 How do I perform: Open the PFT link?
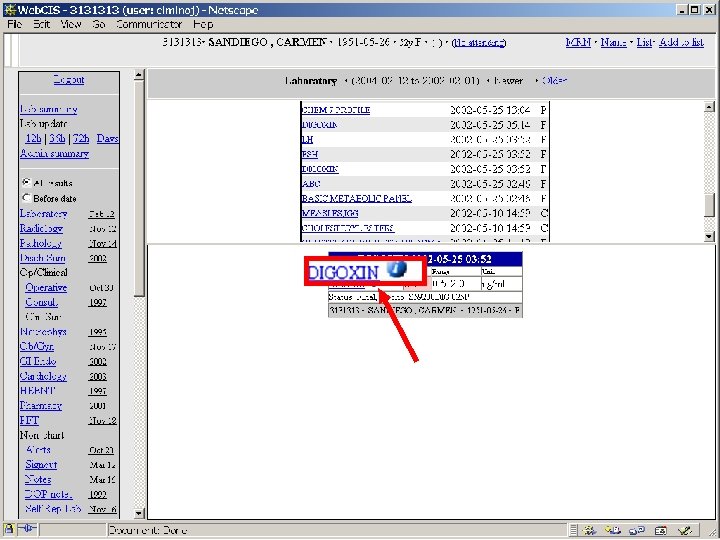(29, 420)
